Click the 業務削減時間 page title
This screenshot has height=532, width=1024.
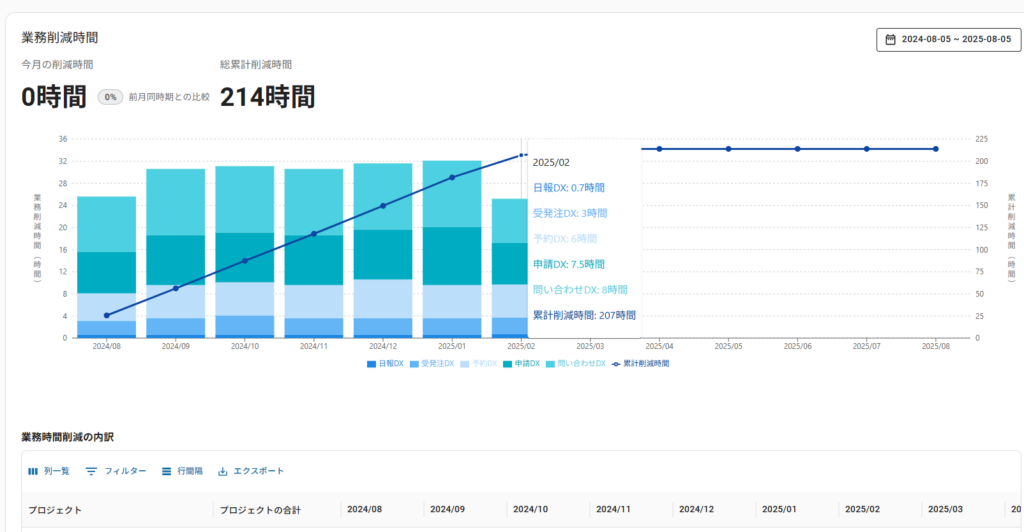(x=60, y=38)
